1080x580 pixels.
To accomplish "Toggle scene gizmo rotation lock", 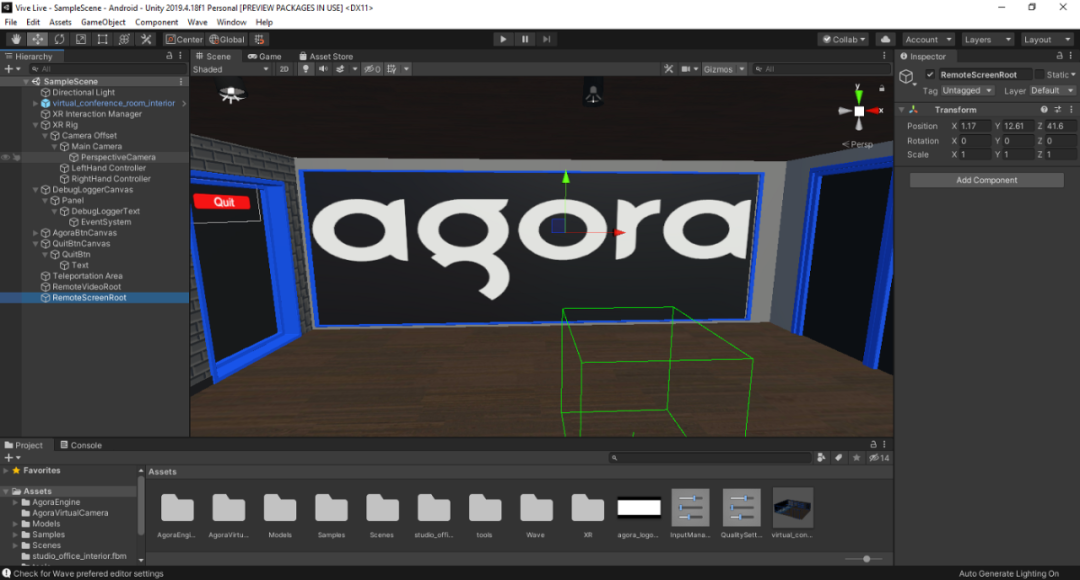I will [x=882, y=88].
